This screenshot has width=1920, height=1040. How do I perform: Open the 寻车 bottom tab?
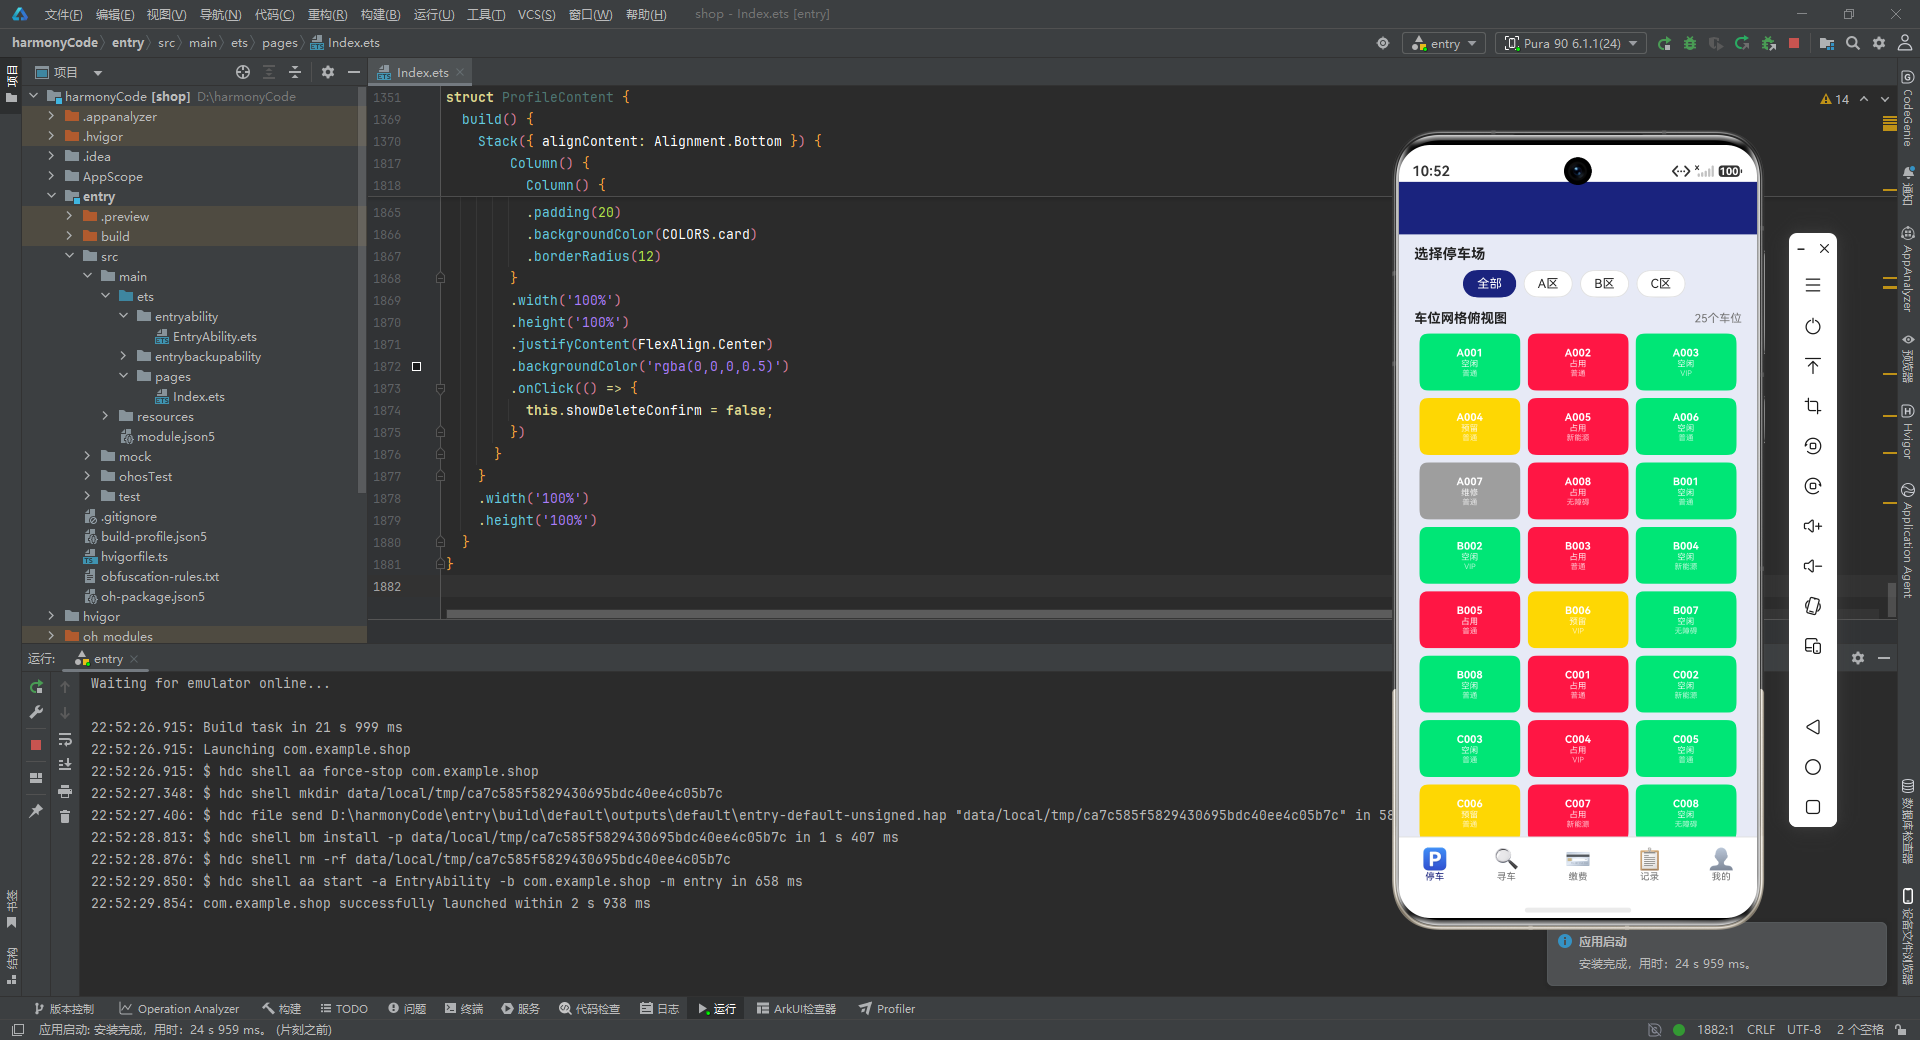click(1506, 864)
